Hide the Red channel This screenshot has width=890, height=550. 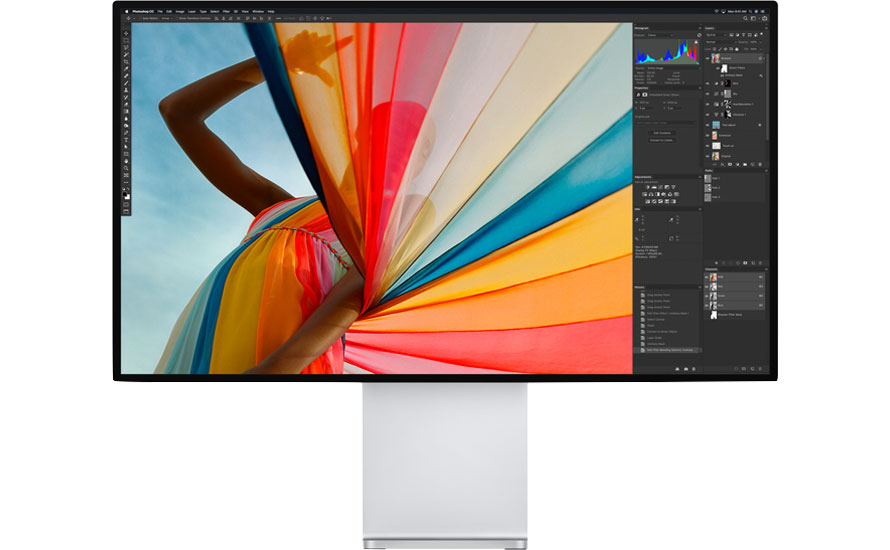click(707, 287)
